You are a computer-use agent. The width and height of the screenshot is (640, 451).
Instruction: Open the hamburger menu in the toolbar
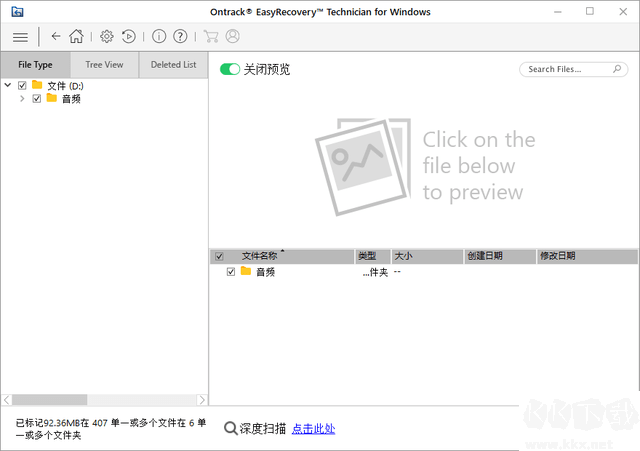(x=20, y=37)
